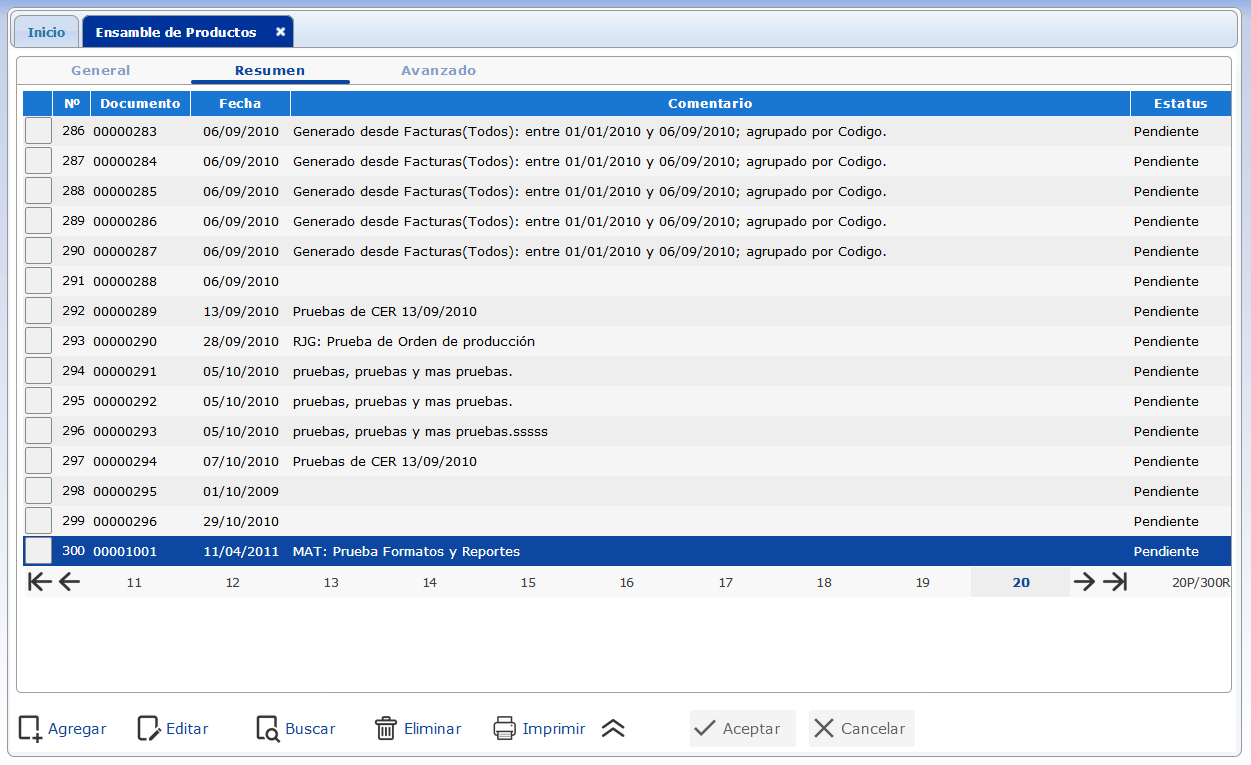Image resolution: width=1251 pixels, height=765 pixels.
Task: Go to page 15
Action: click(x=528, y=582)
